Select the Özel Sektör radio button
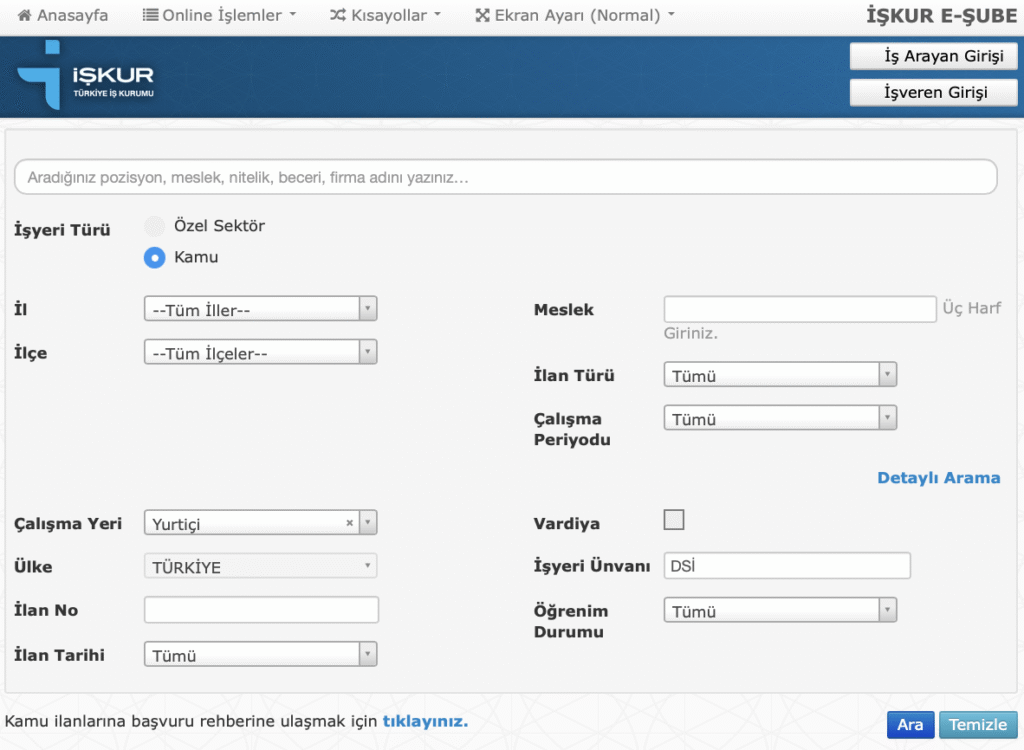The image size is (1024, 750). click(154, 227)
